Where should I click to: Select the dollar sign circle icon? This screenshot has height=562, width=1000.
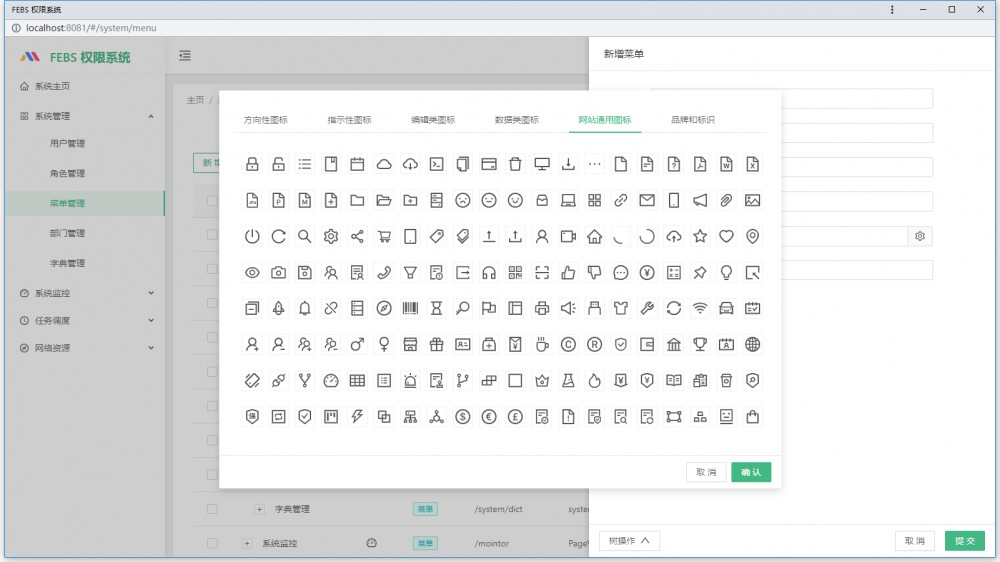(x=462, y=417)
